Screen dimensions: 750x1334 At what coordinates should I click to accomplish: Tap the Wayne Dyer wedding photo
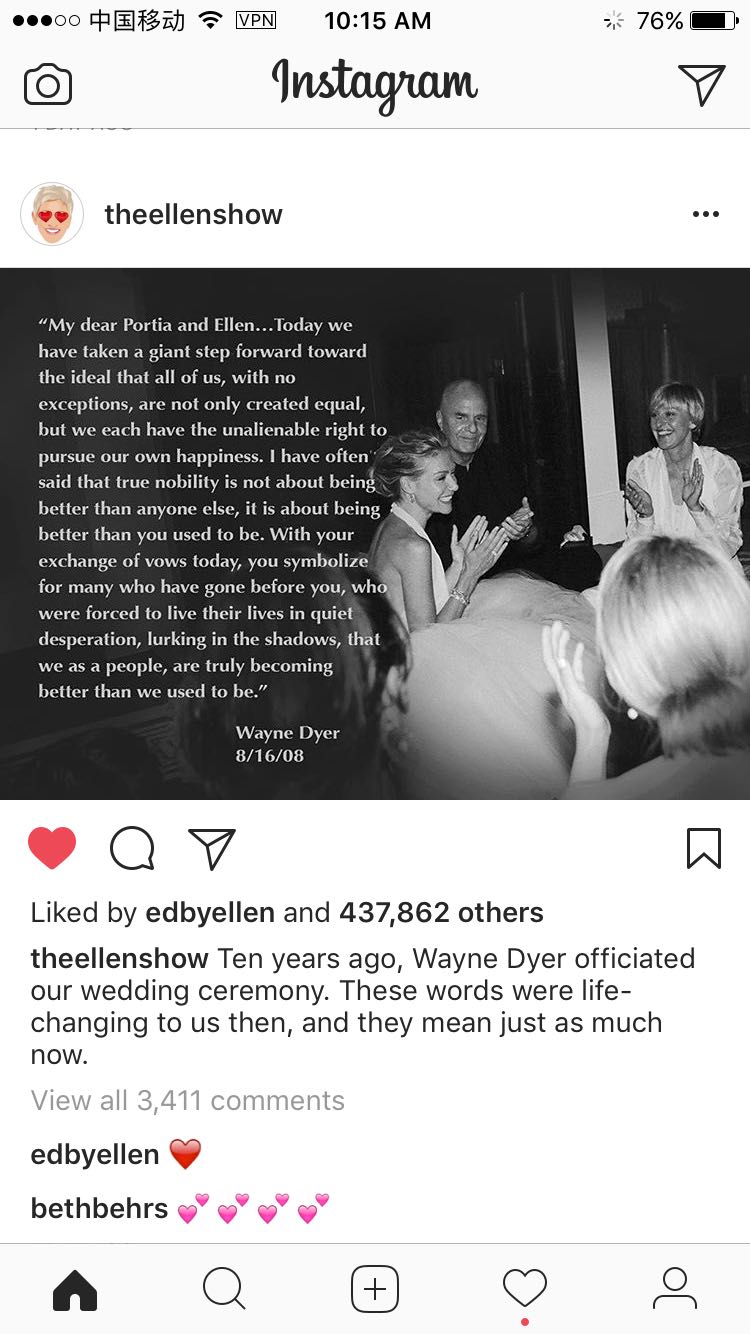[375, 534]
